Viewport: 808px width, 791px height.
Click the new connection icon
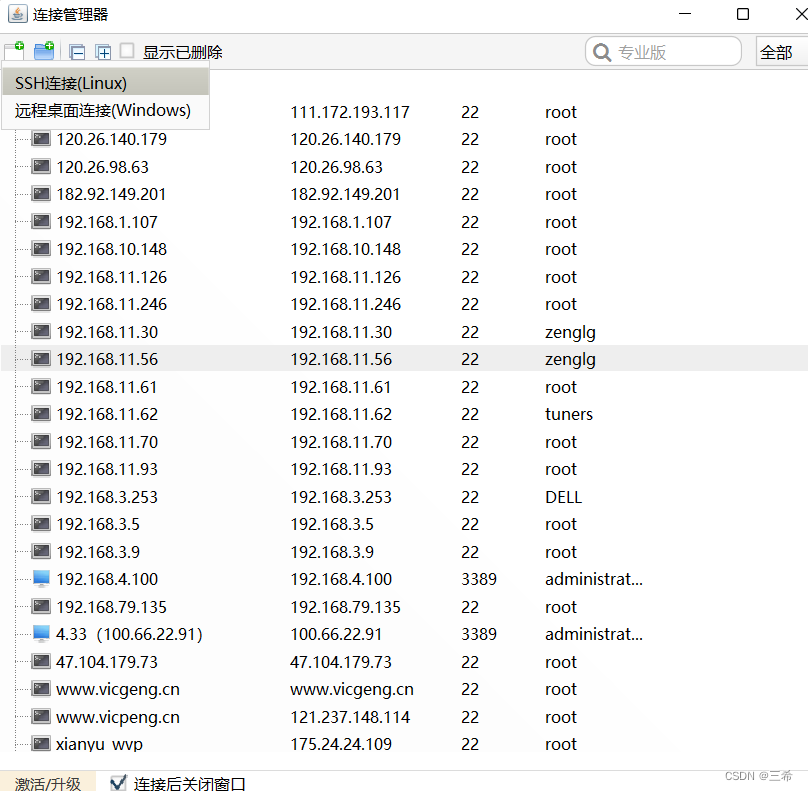[14, 51]
